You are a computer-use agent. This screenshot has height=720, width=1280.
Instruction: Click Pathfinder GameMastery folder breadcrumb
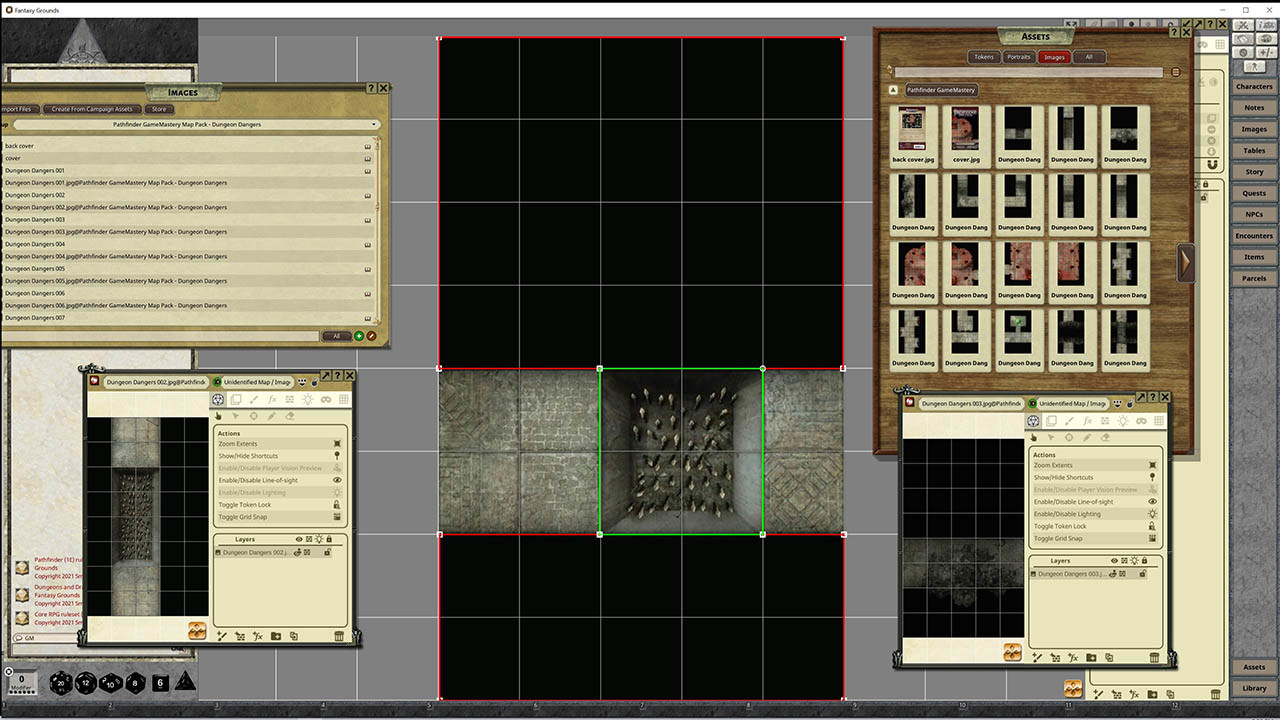[x=941, y=90]
